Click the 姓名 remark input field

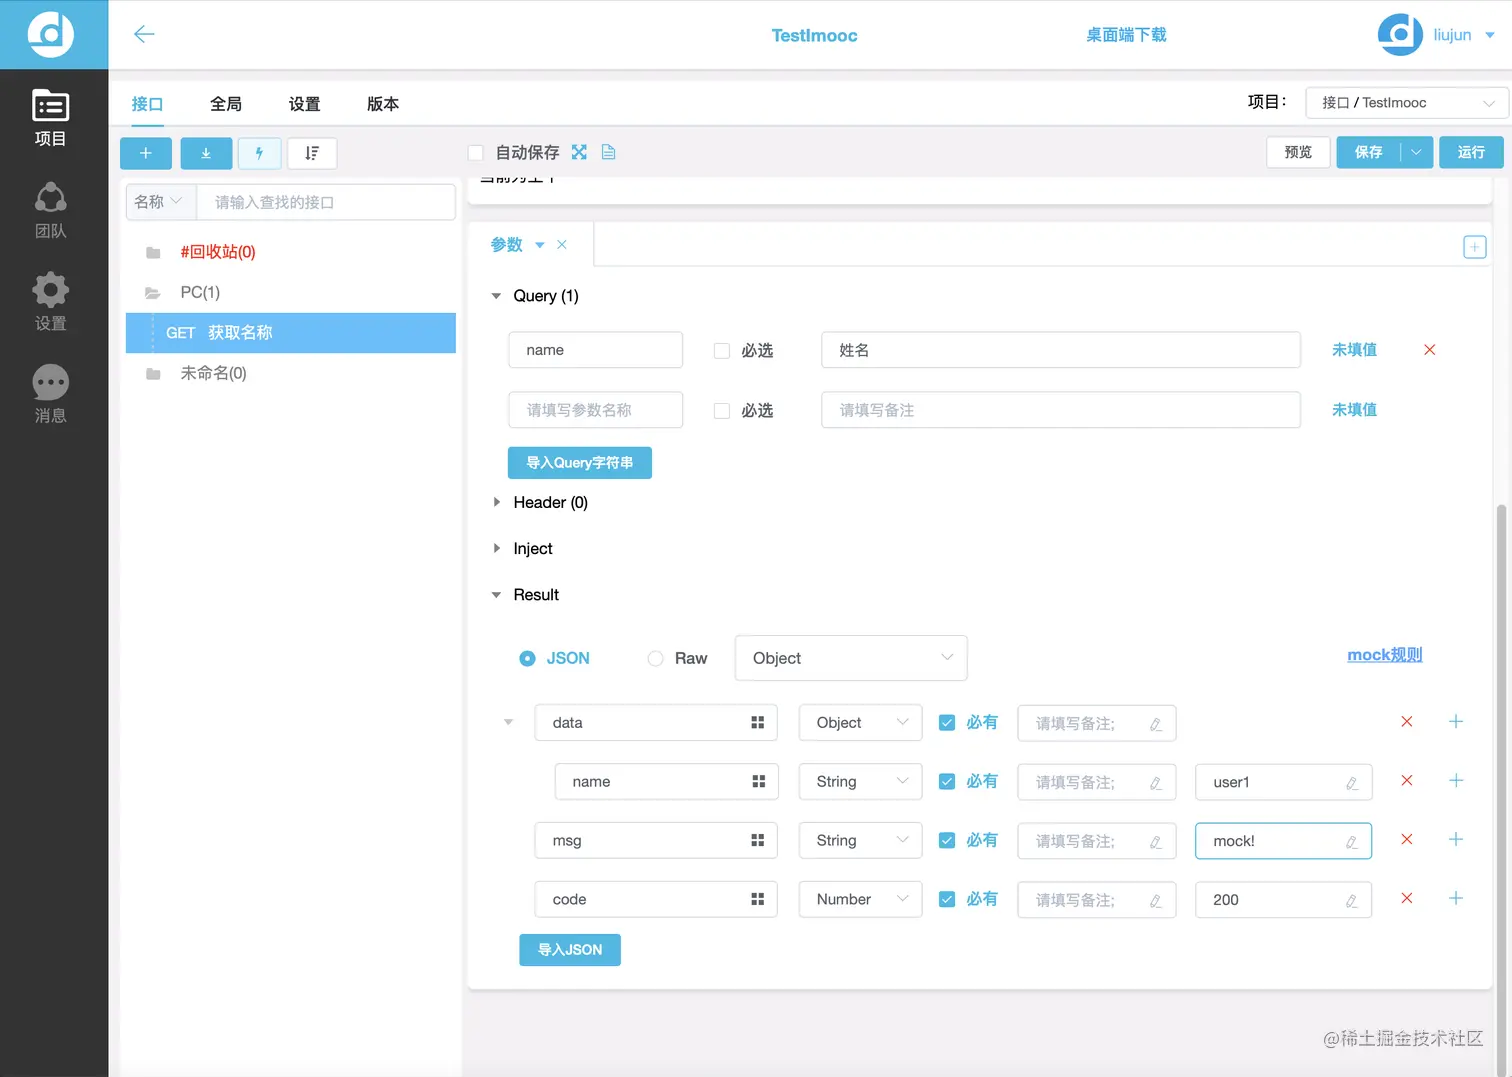coord(1061,350)
